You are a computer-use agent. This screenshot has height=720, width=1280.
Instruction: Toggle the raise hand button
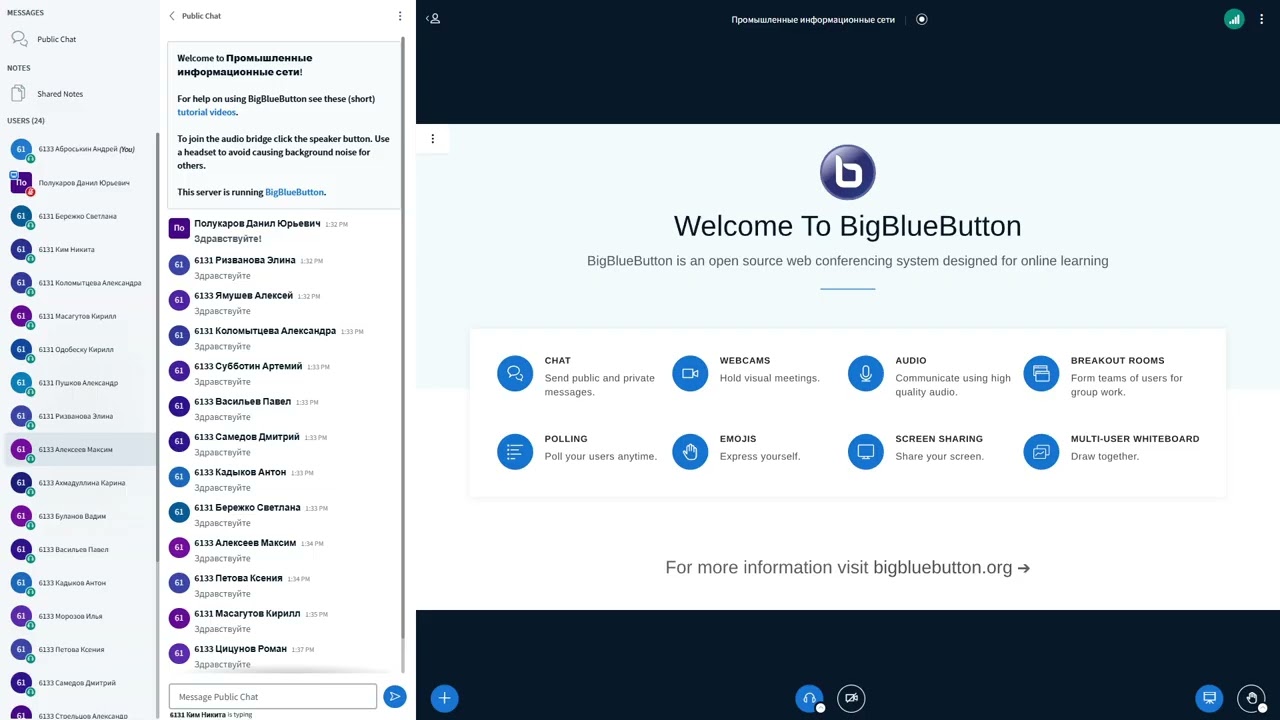tap(1251, 698)
